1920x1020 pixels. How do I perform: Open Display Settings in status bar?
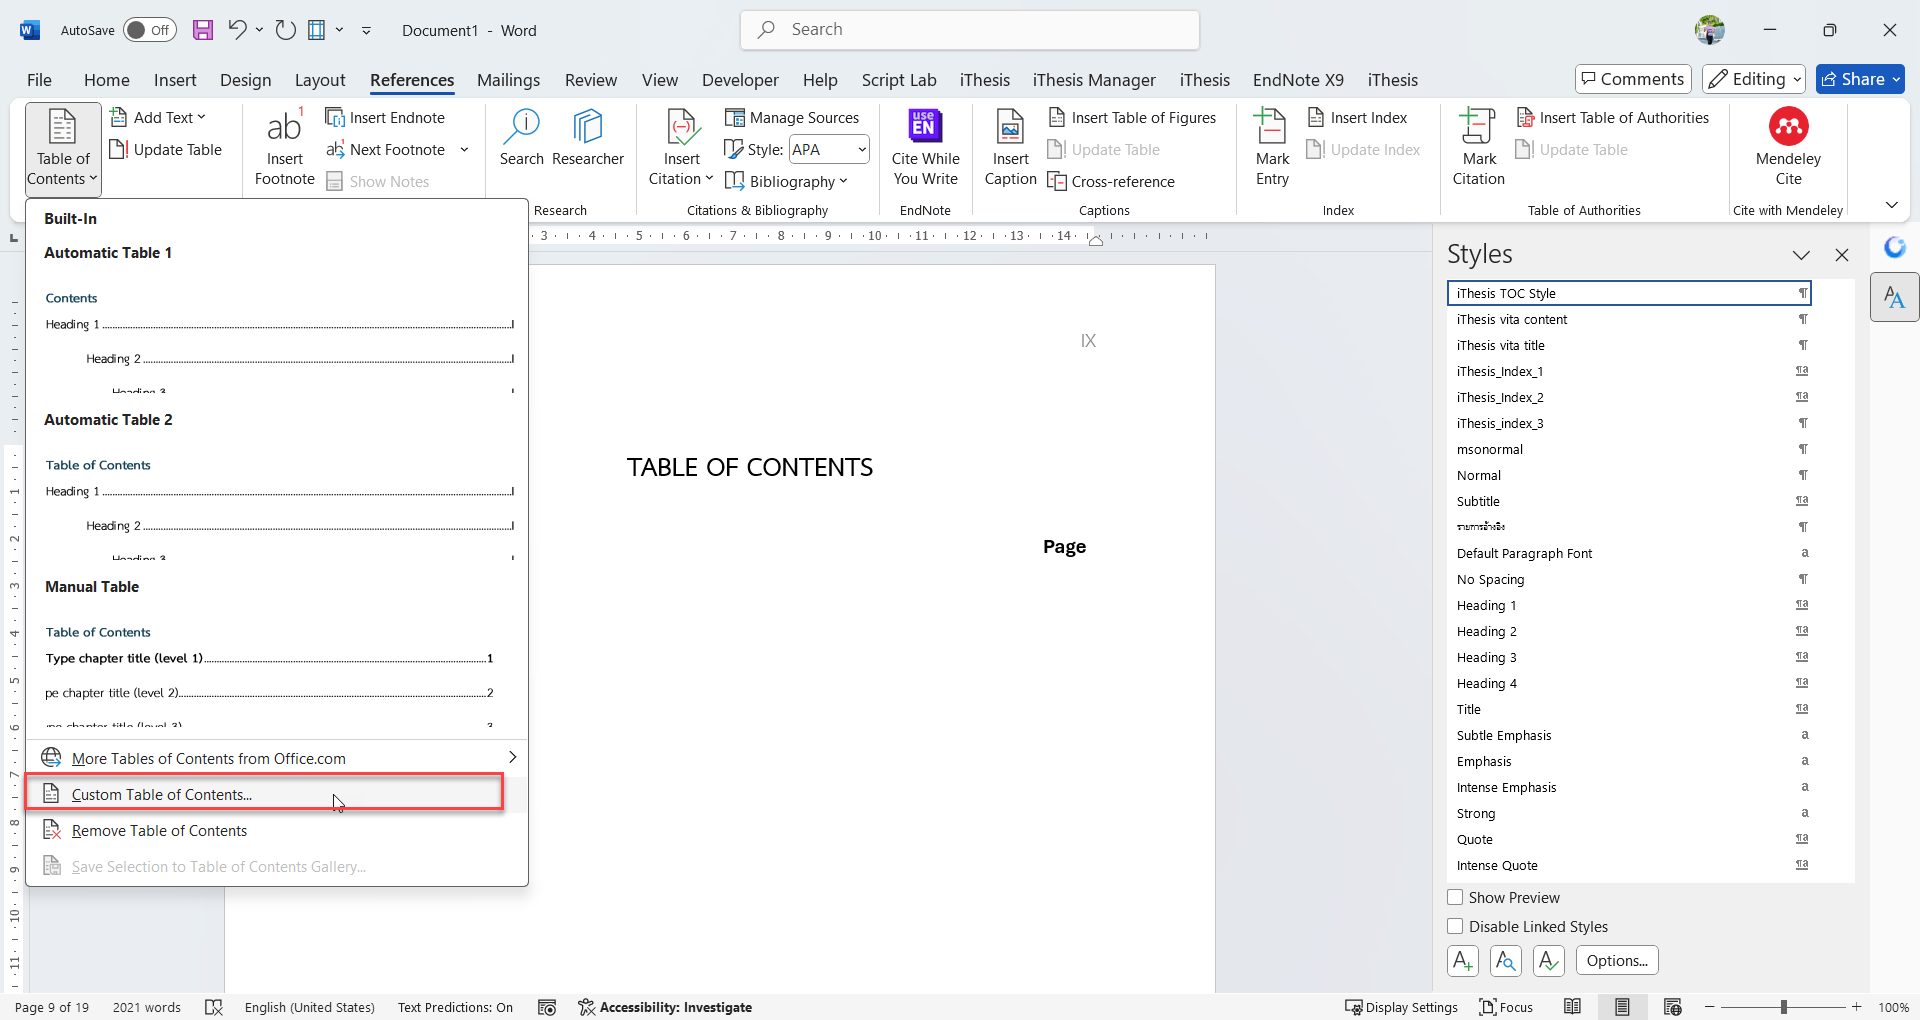1401,1007
